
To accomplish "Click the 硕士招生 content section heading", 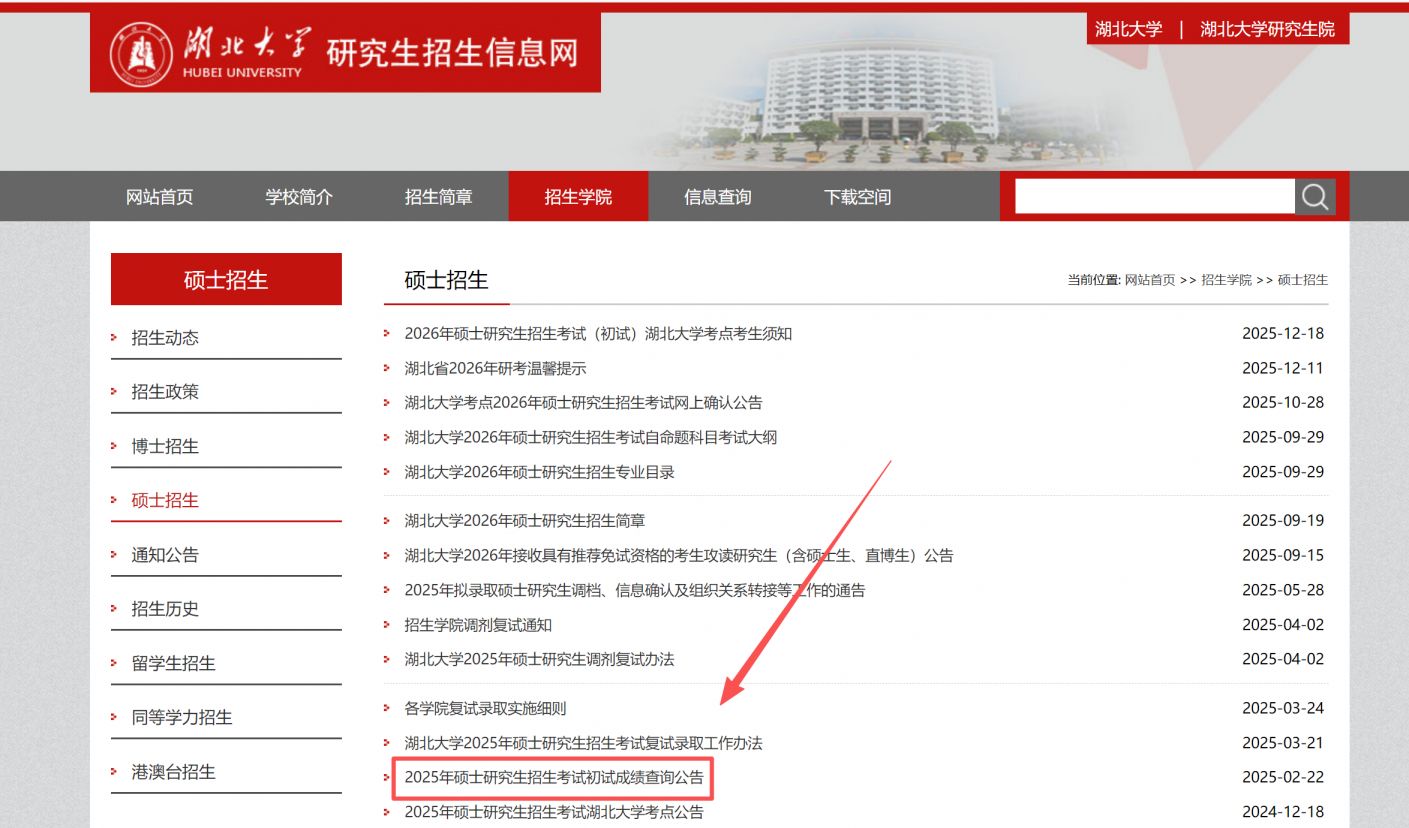I will [x=446, y=280].
